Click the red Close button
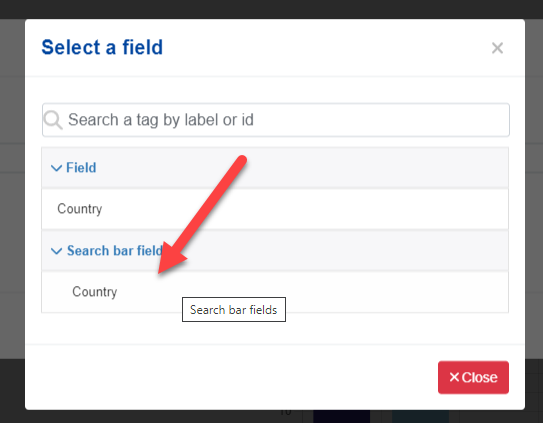 click(x=473, y=377)
